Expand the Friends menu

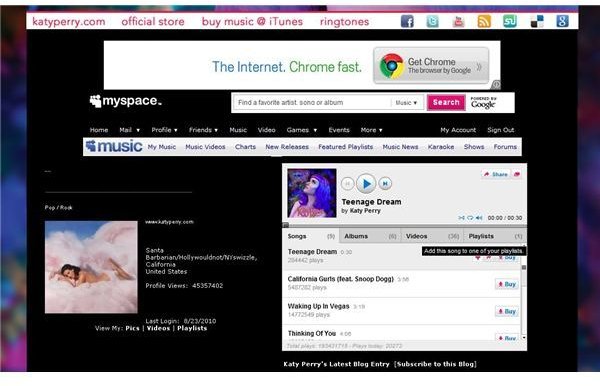203,130
